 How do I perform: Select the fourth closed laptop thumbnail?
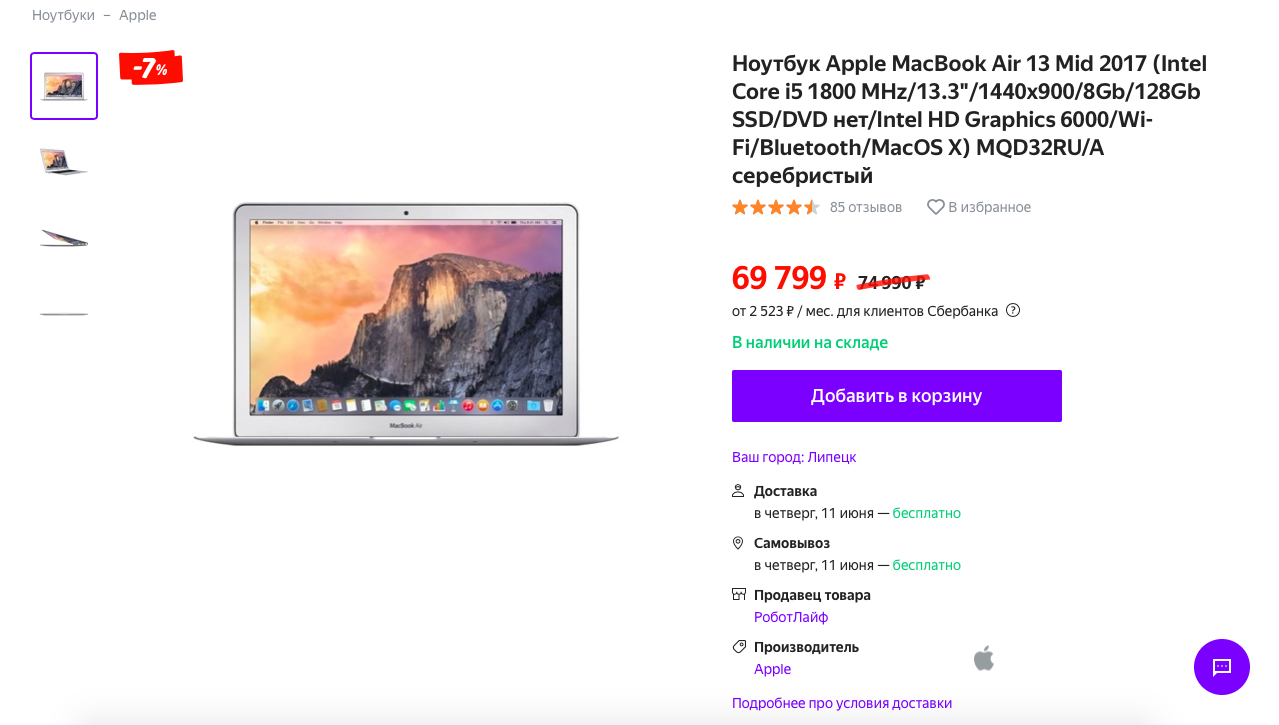point(64,314)
